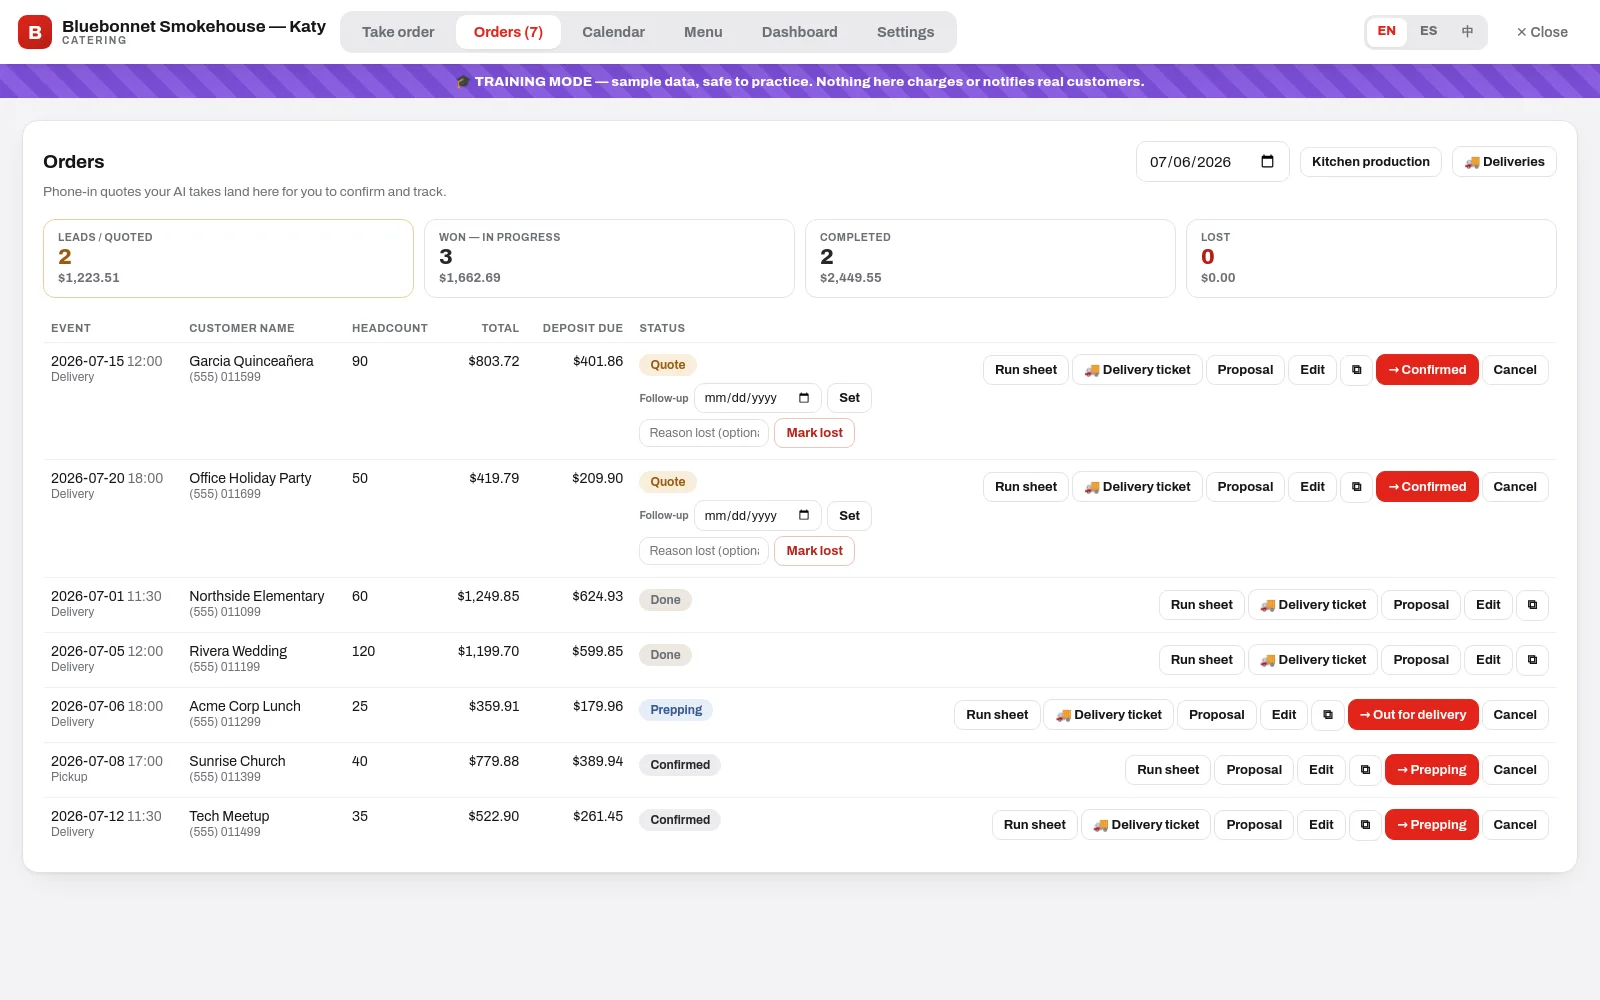Image resolution: width=1600 pixels, height=1000 pixels.
Task: Open calendar picker on the 07/06/2026 date field
Action: pos(1267,162)
